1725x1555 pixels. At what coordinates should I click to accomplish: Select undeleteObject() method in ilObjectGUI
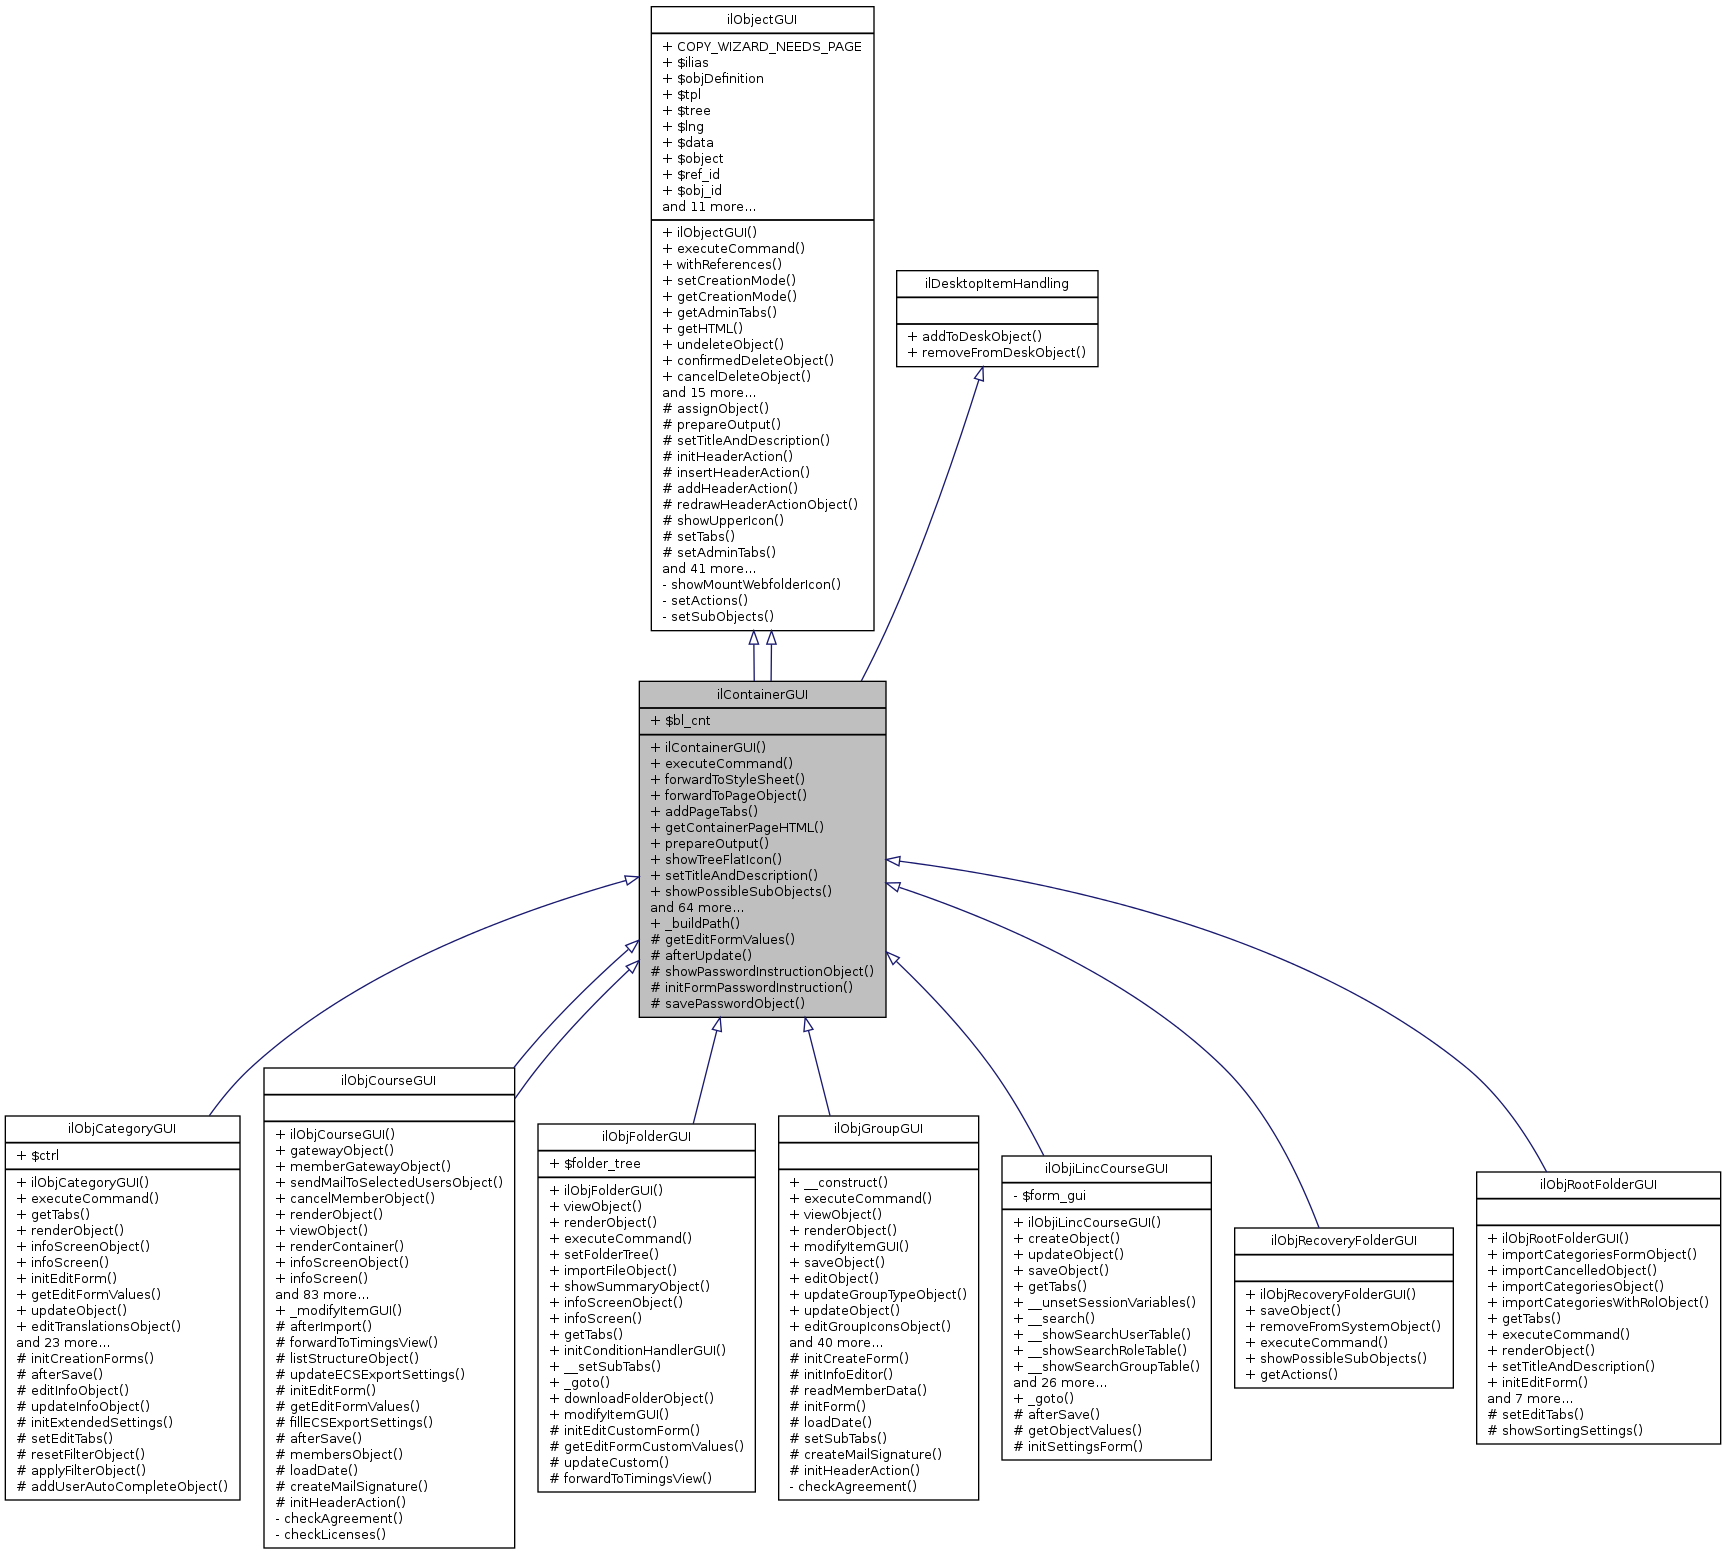coord(723,344)
